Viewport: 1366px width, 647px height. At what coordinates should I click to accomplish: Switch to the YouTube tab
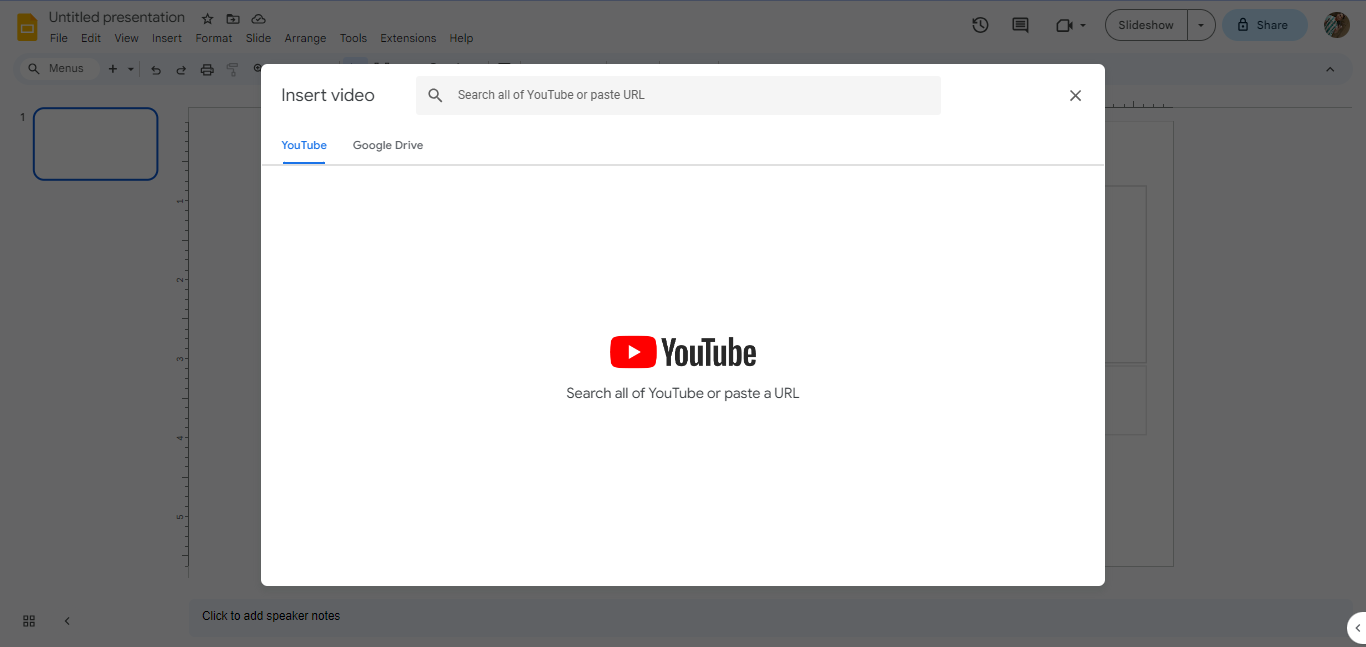[x=304, y=146]
